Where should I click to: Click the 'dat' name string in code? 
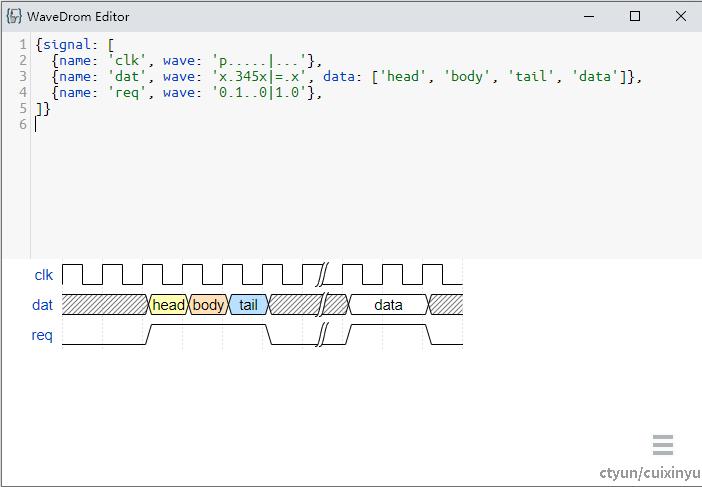point(127,77)
